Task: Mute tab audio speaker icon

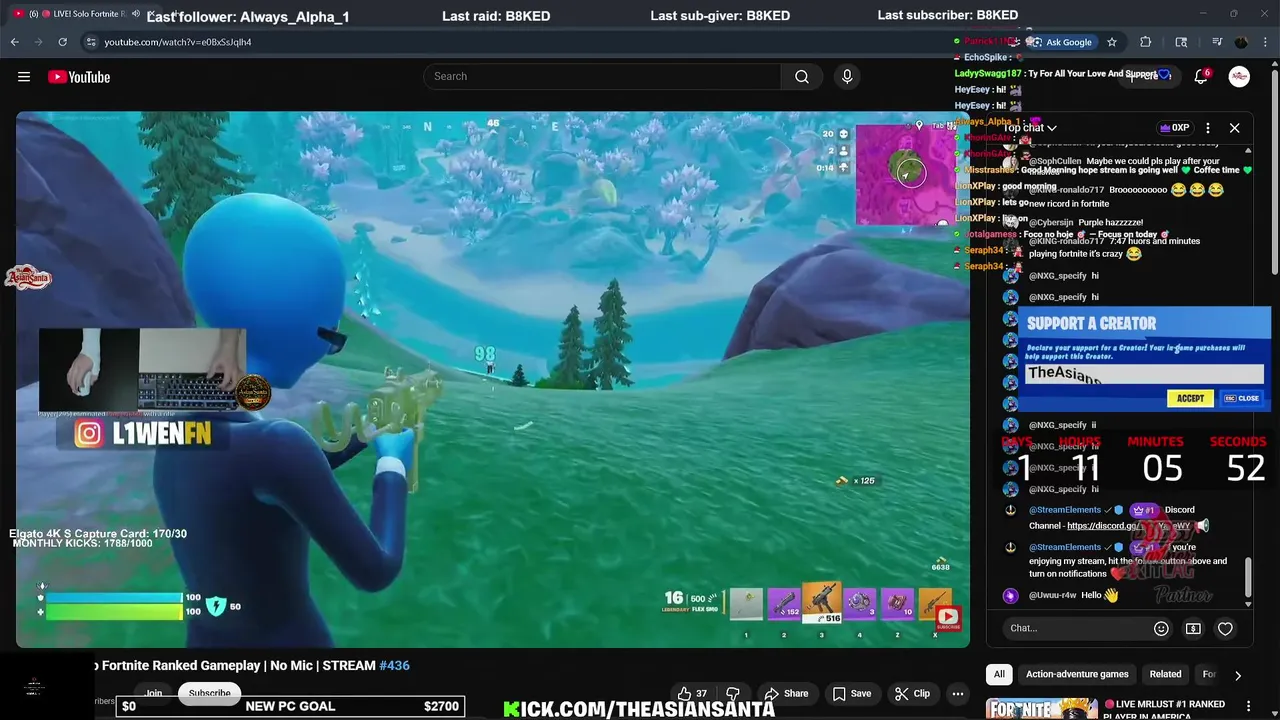Action: [x=136, y=14]
